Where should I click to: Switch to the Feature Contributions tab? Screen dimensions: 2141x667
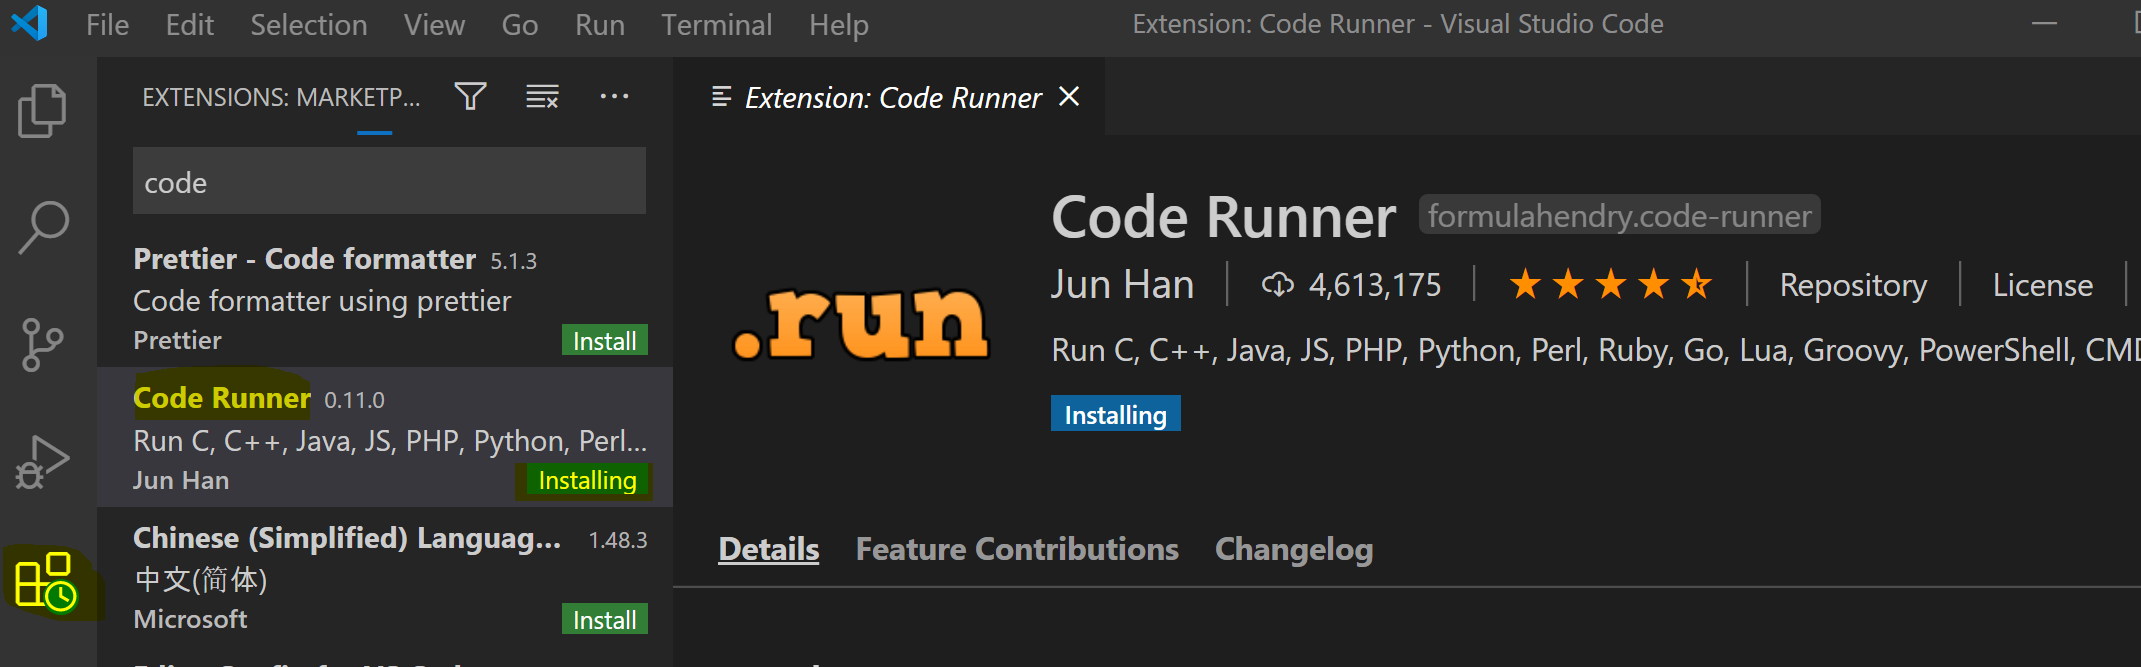[1017, 549]
